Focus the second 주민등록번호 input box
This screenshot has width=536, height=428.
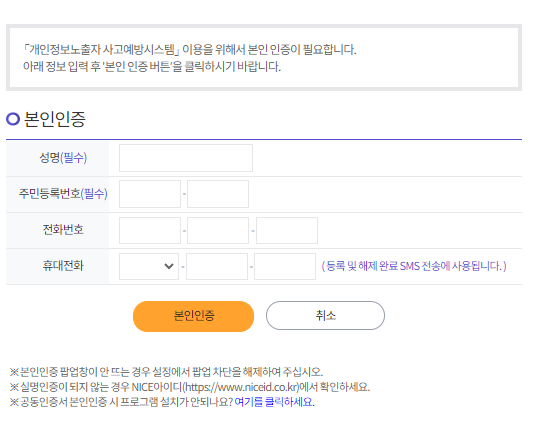click(x=218, y=194)
